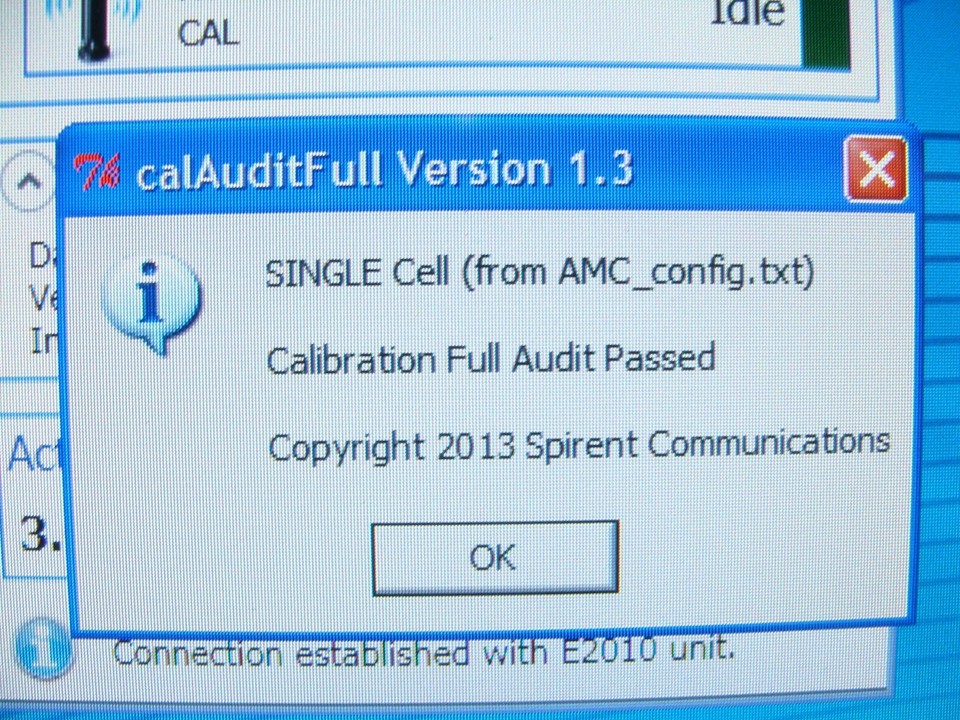Select the CAL label next to the antenna
Viewport: 960px width, 720px height.
(x=208, y=32)
